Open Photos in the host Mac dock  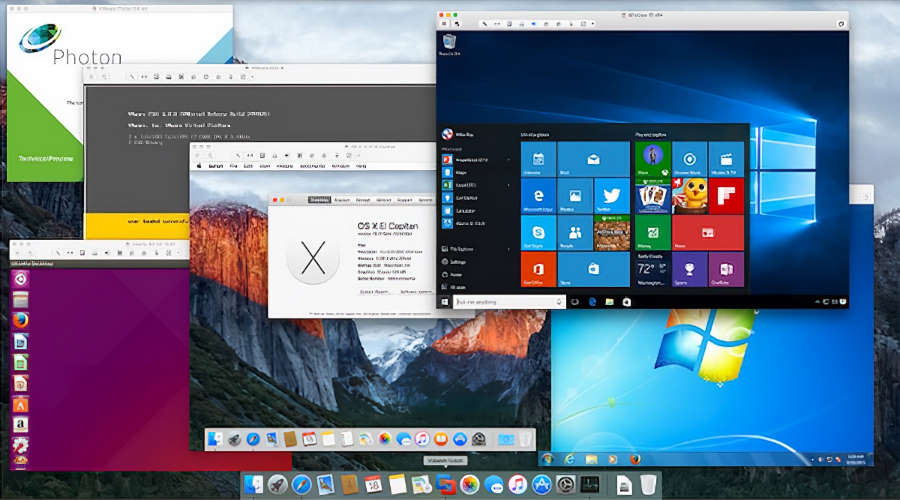[x=470, y=486]
